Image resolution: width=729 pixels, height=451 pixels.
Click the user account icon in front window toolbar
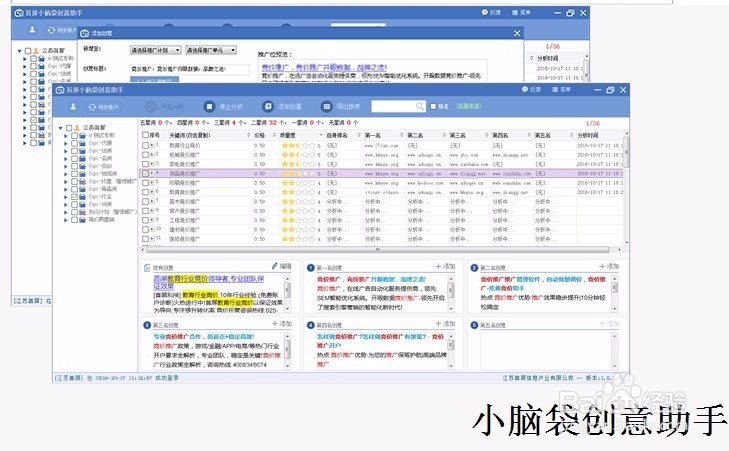click(73, 106)
